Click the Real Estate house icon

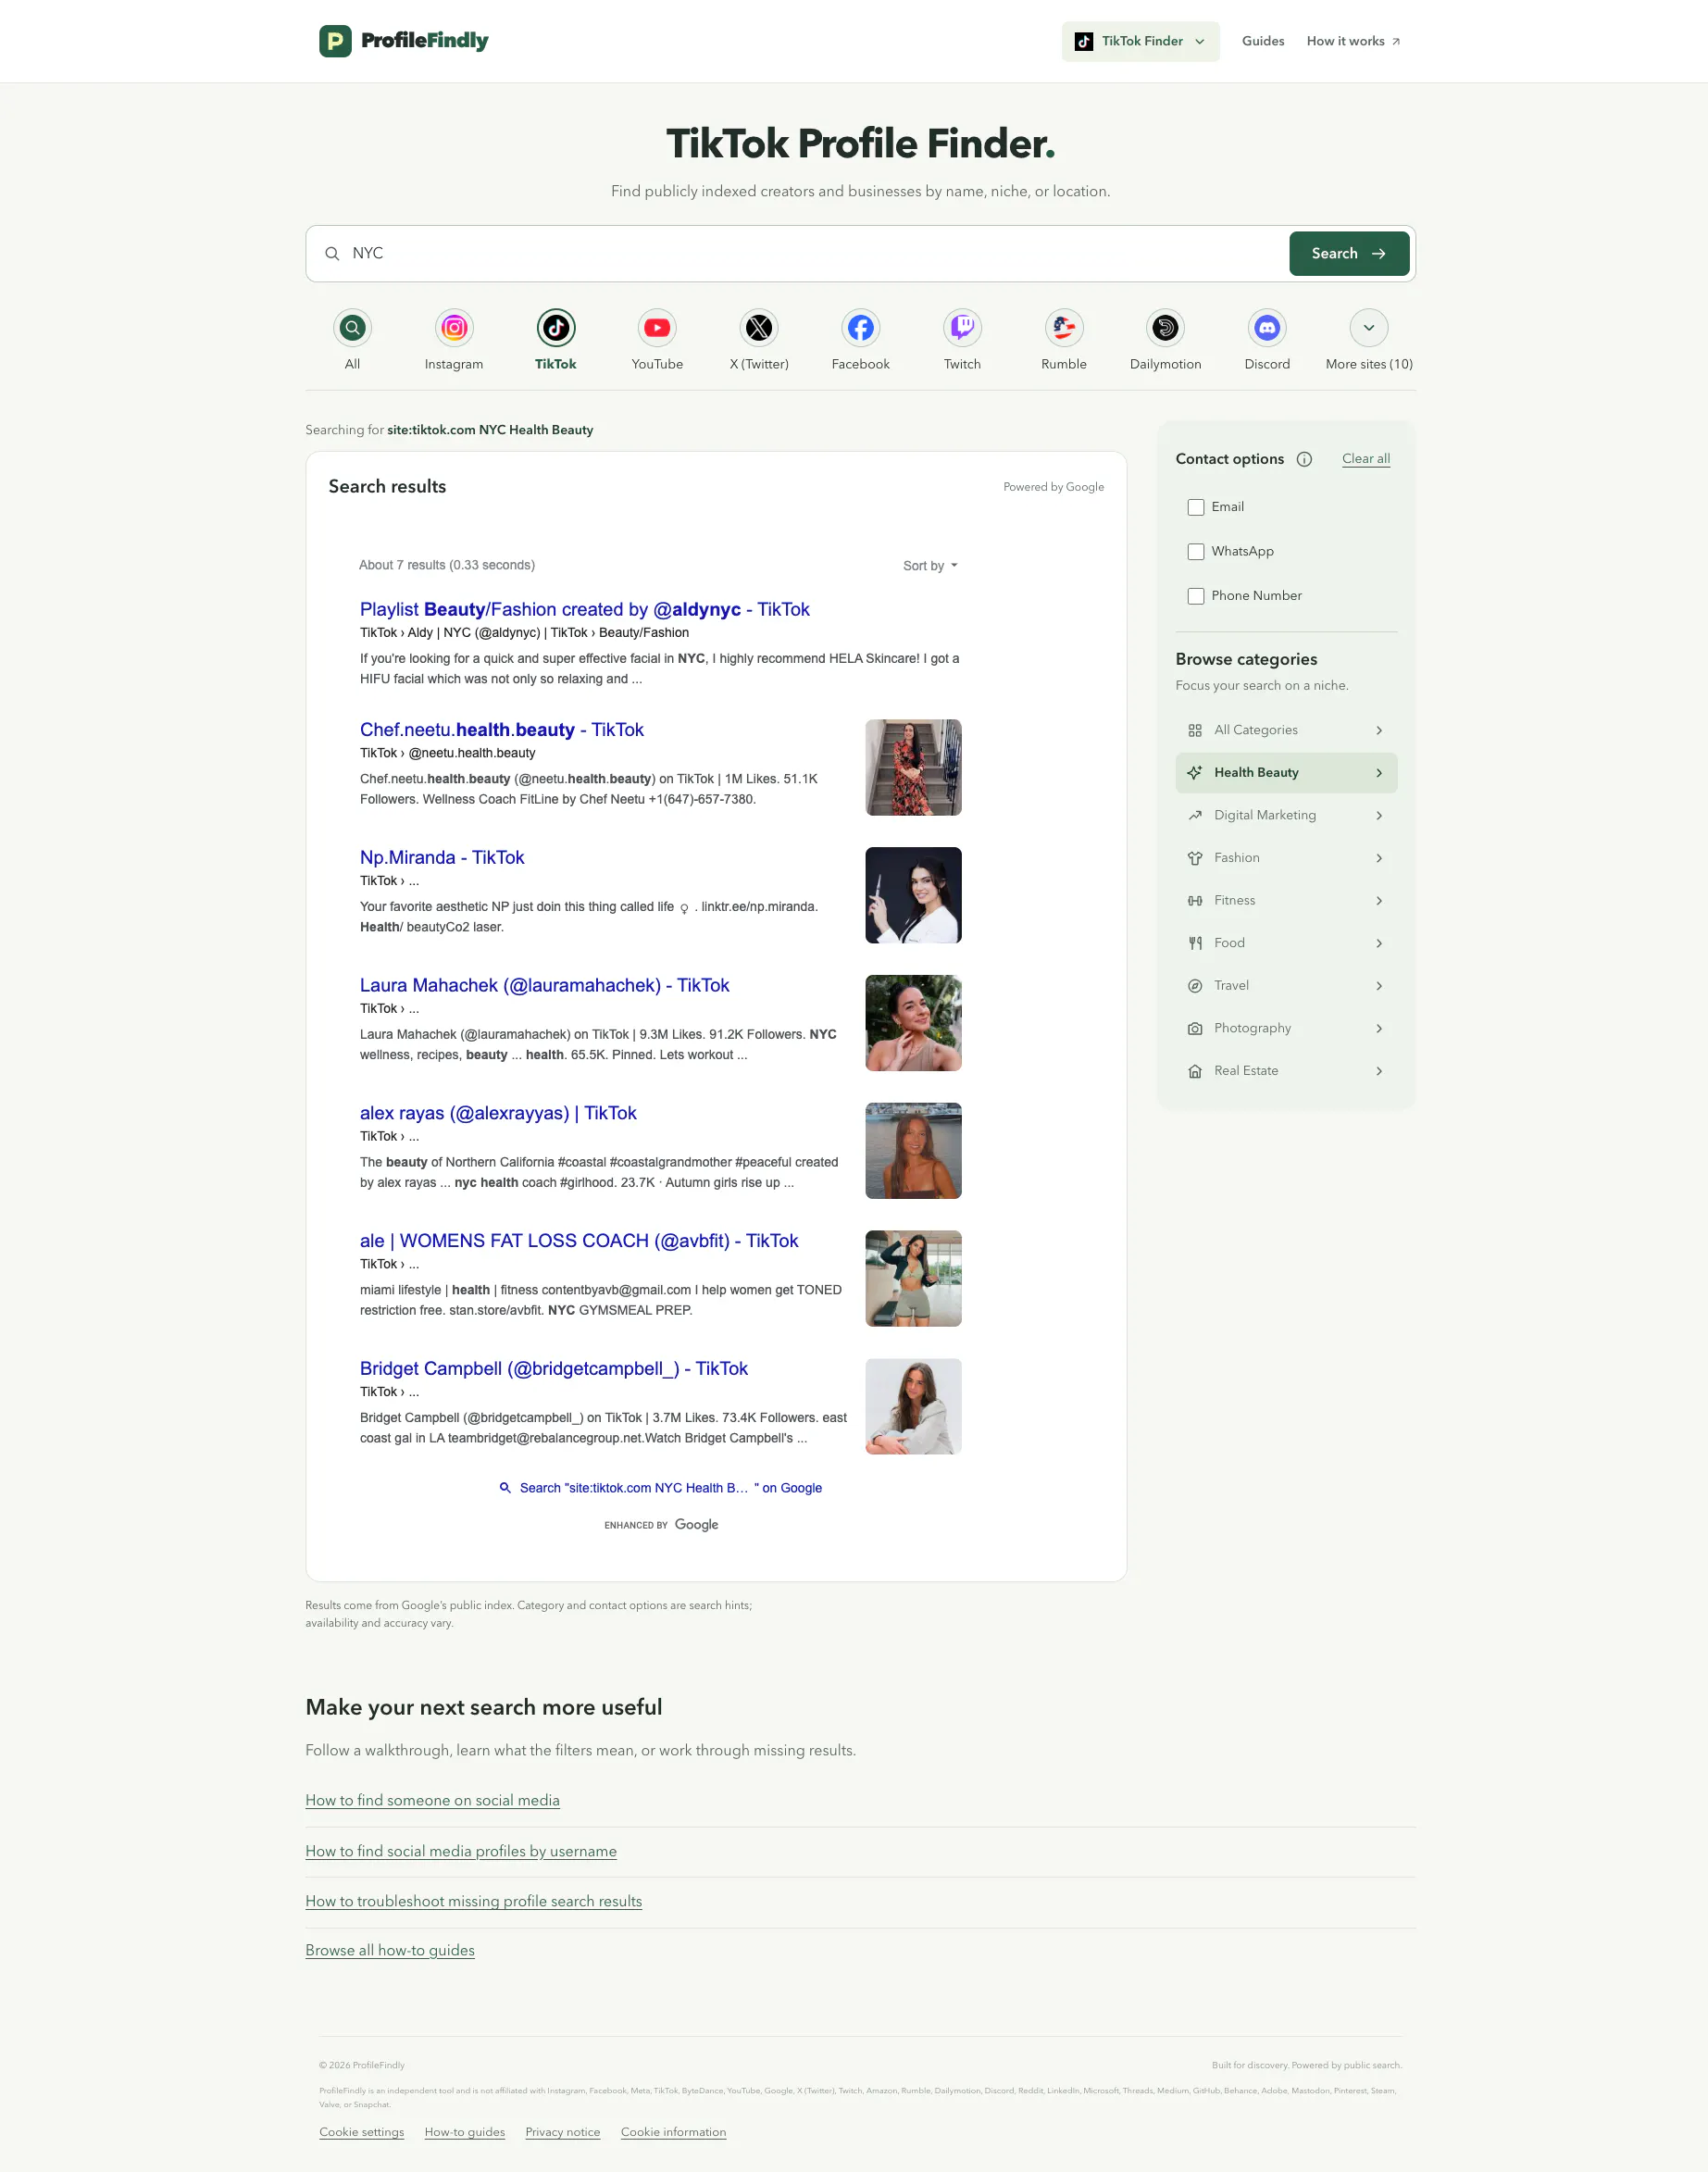[x=1195, y=1071]
